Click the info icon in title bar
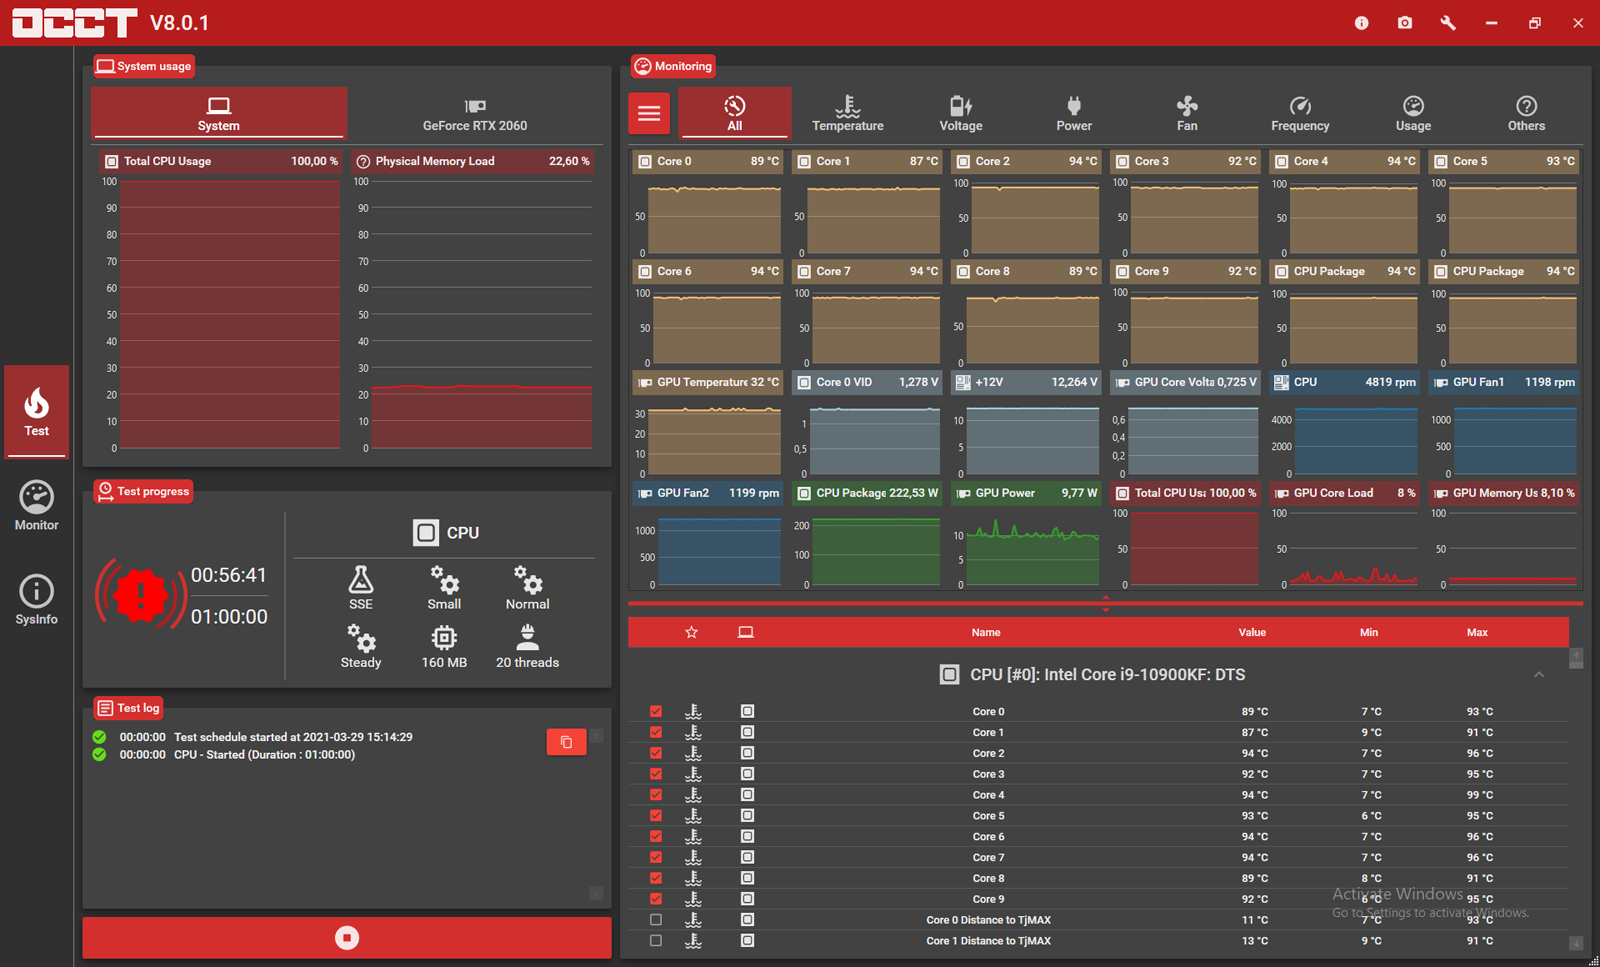The image size is (1600, 967). click(x=1361, y=22)
